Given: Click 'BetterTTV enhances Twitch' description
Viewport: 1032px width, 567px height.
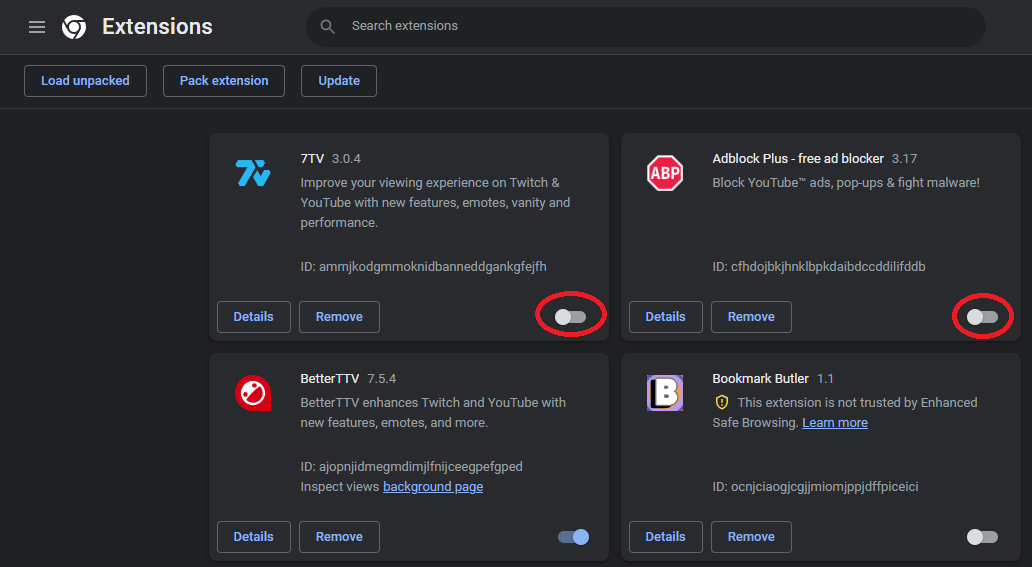Looking at the screenshot, I should pyautogui.click(x=433, y=412).
